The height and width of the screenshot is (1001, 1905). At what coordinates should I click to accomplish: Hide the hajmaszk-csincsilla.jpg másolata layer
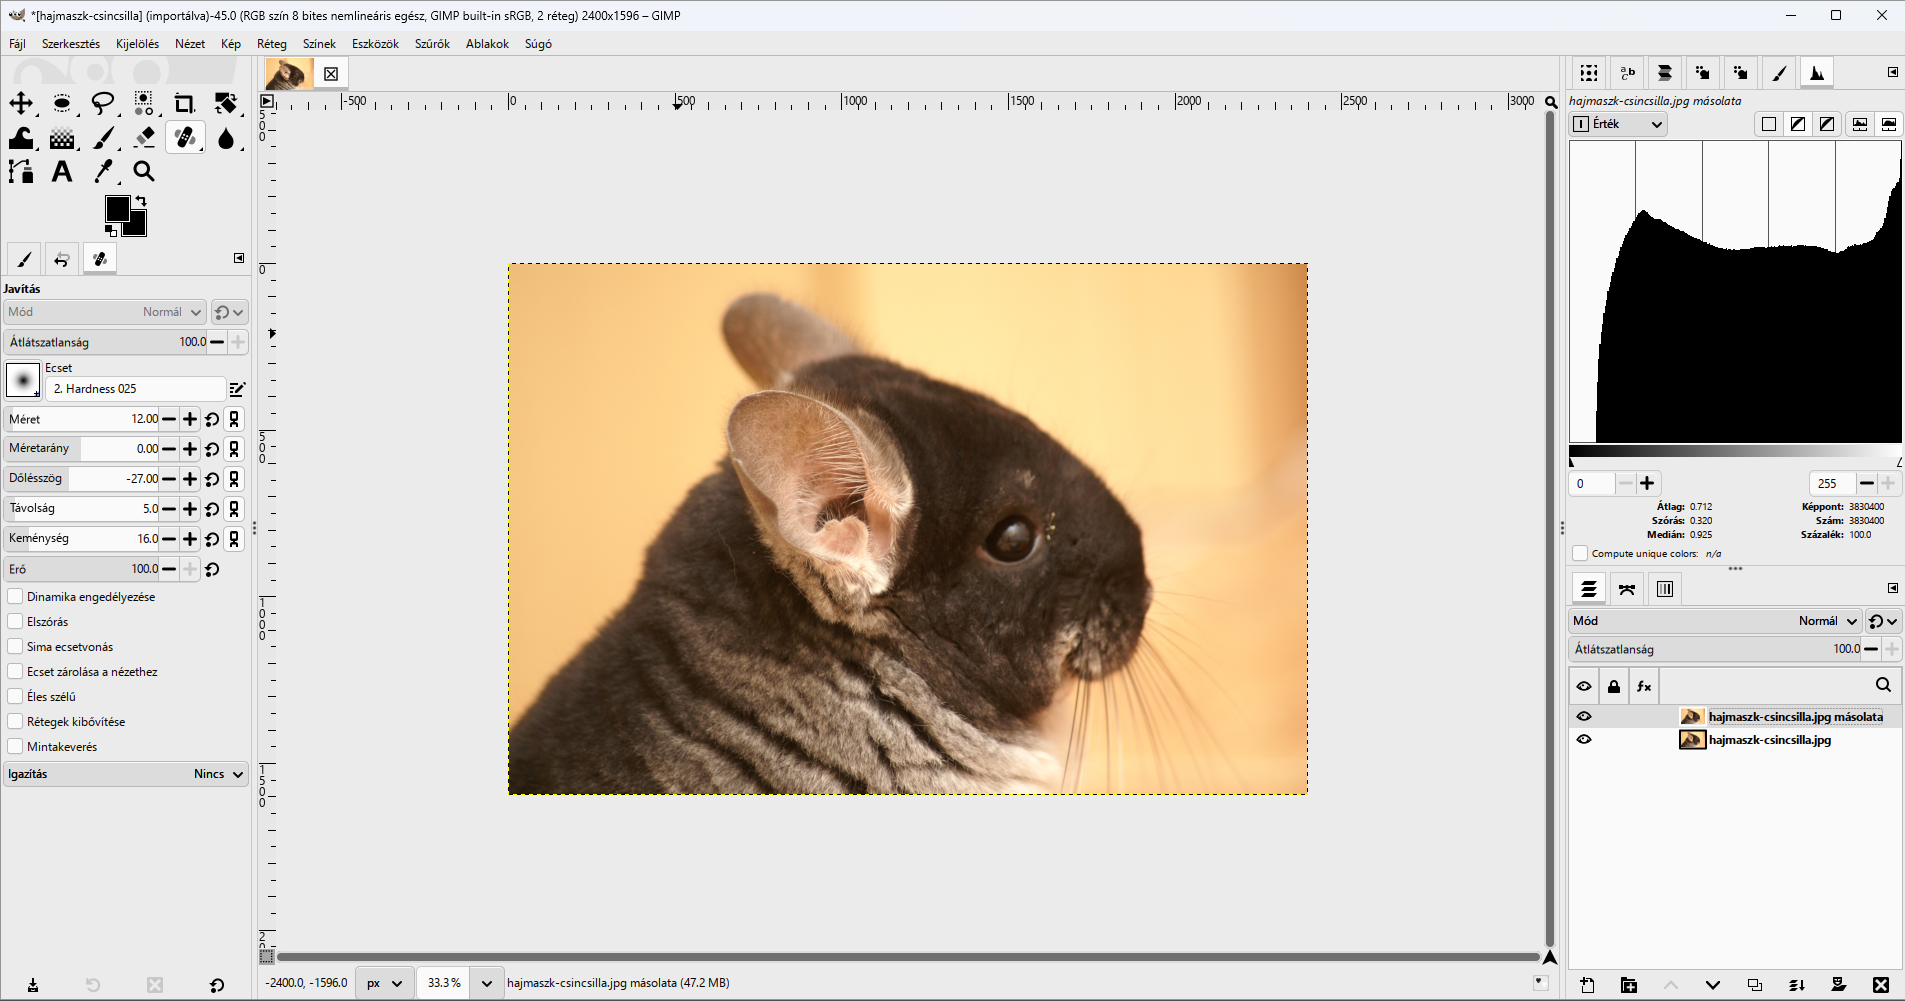pyautogui.click(x=1584, y=716)
